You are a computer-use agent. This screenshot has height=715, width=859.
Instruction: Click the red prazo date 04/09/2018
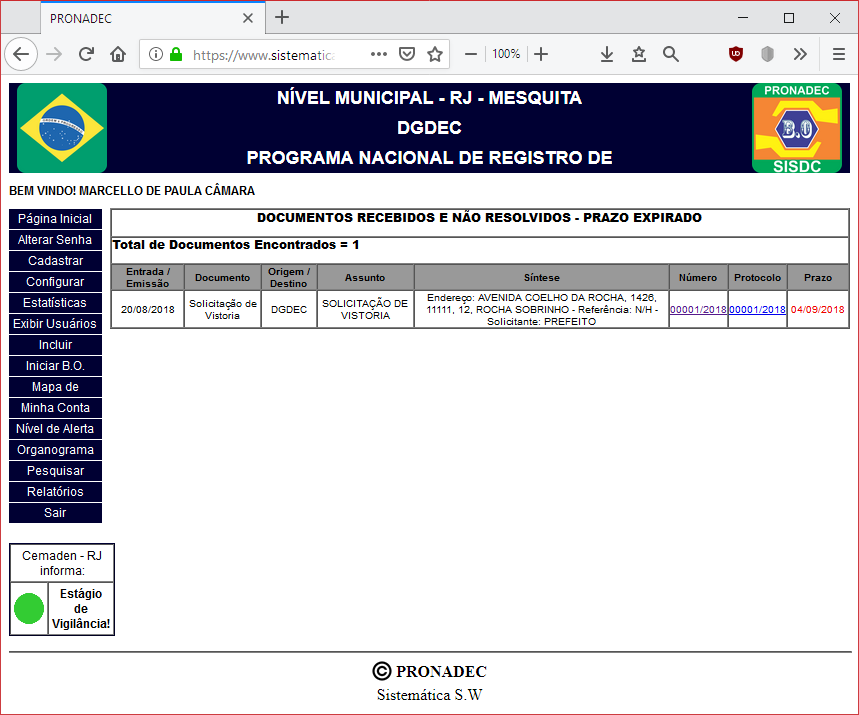[x=817, y=310]
